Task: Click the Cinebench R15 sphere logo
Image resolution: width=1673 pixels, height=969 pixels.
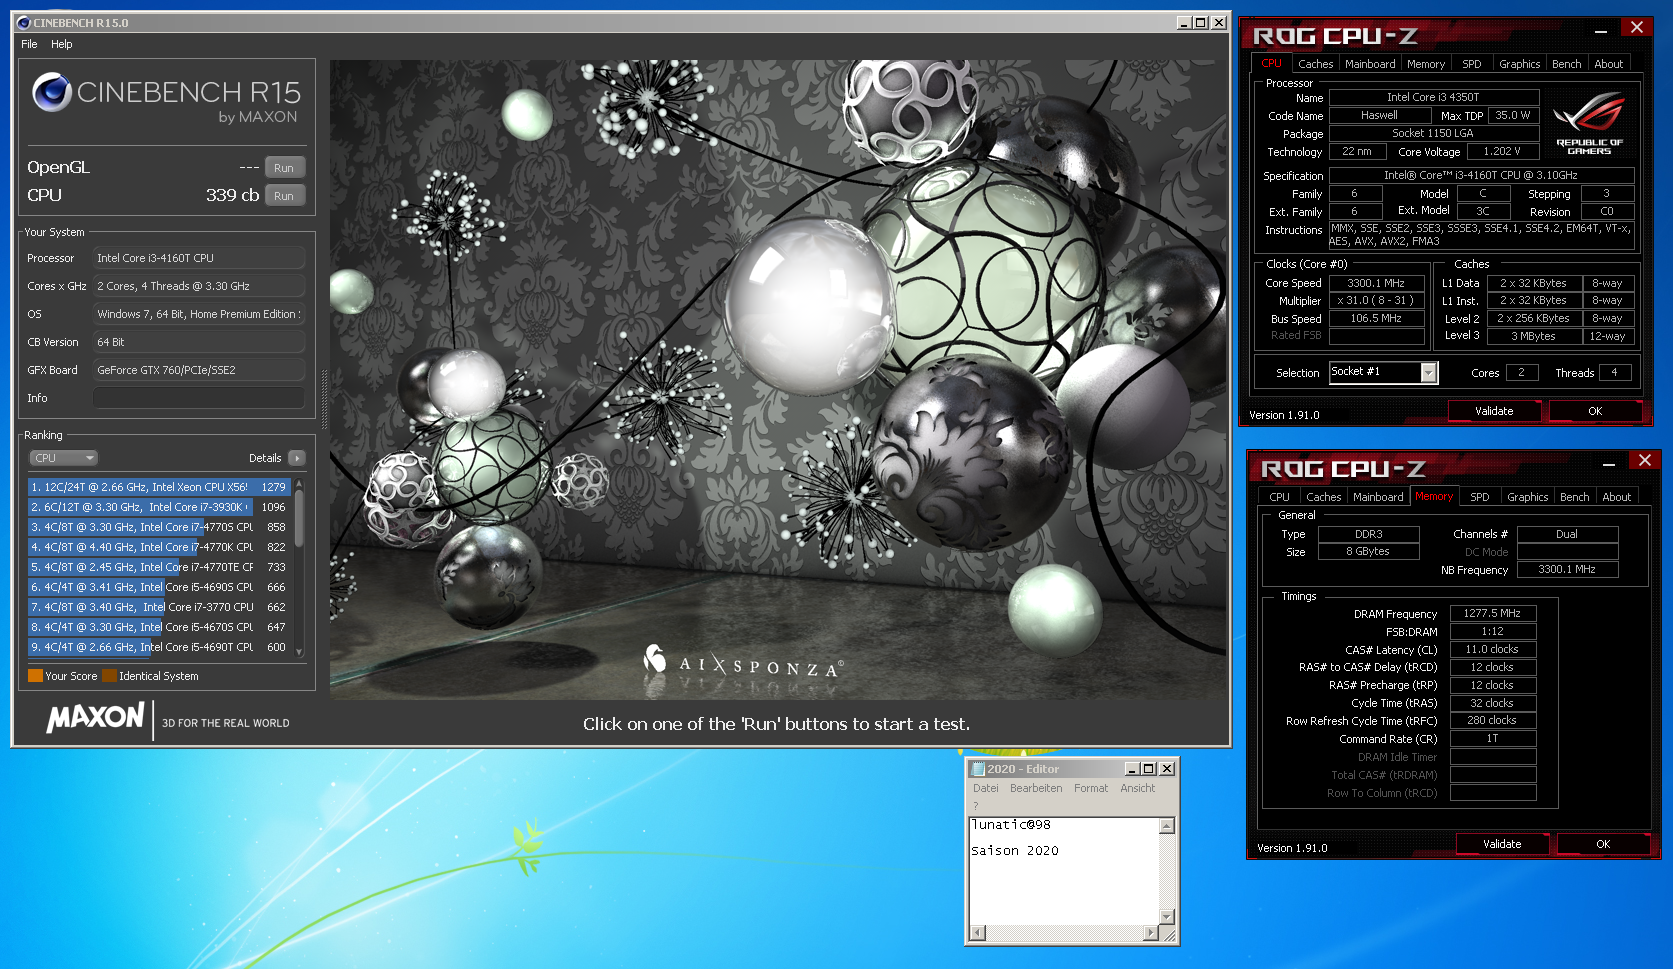Action: (x=52, y=93)
